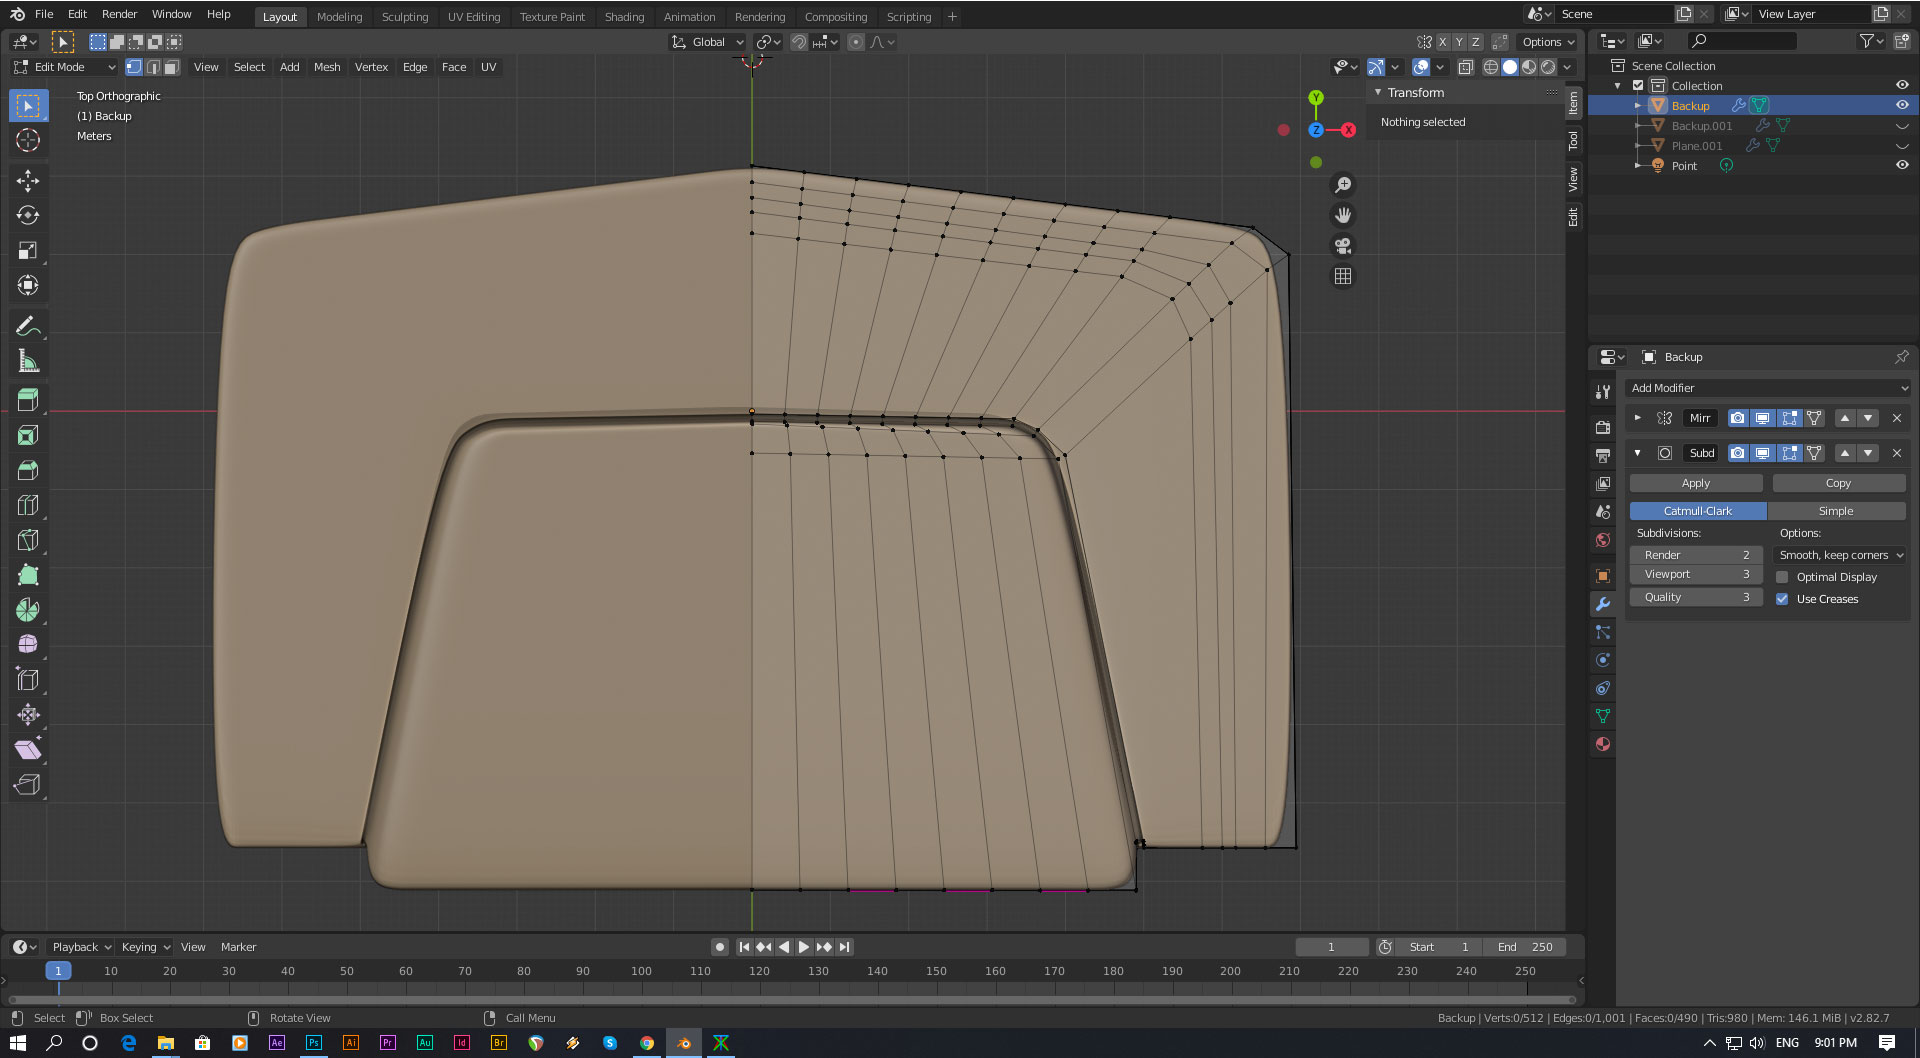This screenshot has width=1920, height=1058.
Task: Hide the Backup object in outliner
Action: click(1902, 105)
